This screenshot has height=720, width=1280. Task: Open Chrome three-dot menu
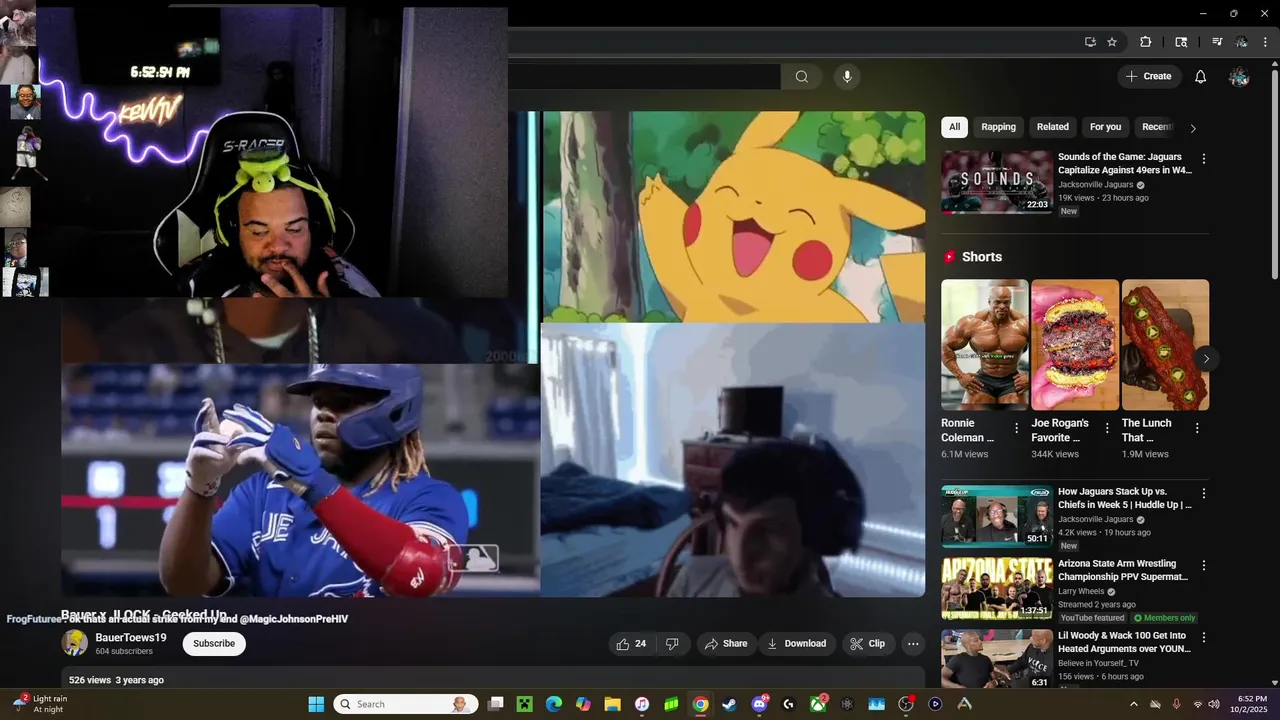point(1266,42)
